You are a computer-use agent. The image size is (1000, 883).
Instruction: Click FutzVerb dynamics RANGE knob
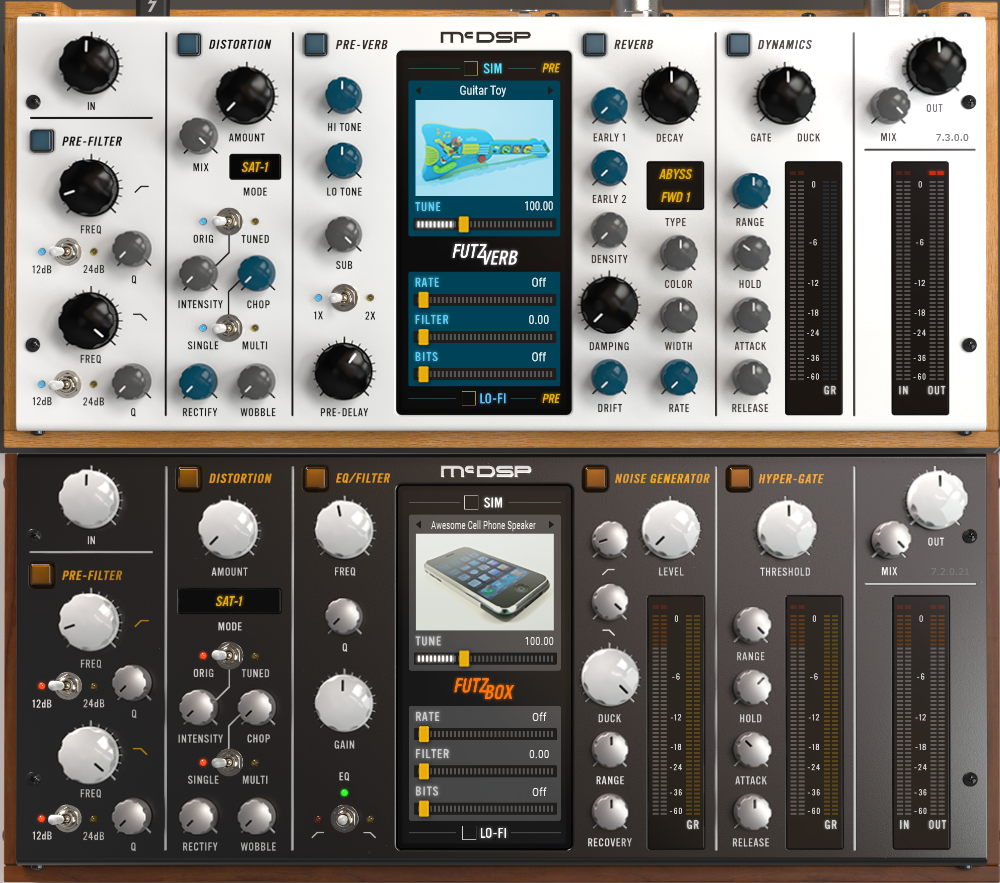tap(751, 191)
